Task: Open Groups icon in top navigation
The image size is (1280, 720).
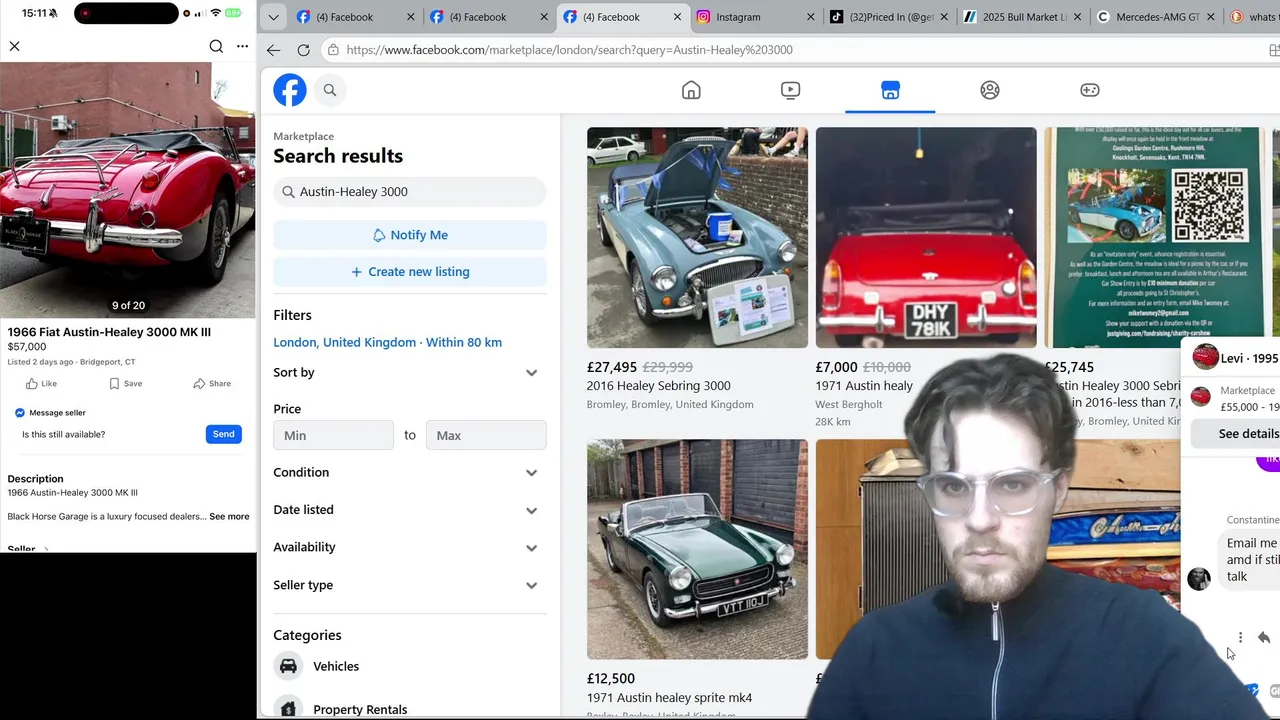Action: pyautogui.click(x=990, y=90)
